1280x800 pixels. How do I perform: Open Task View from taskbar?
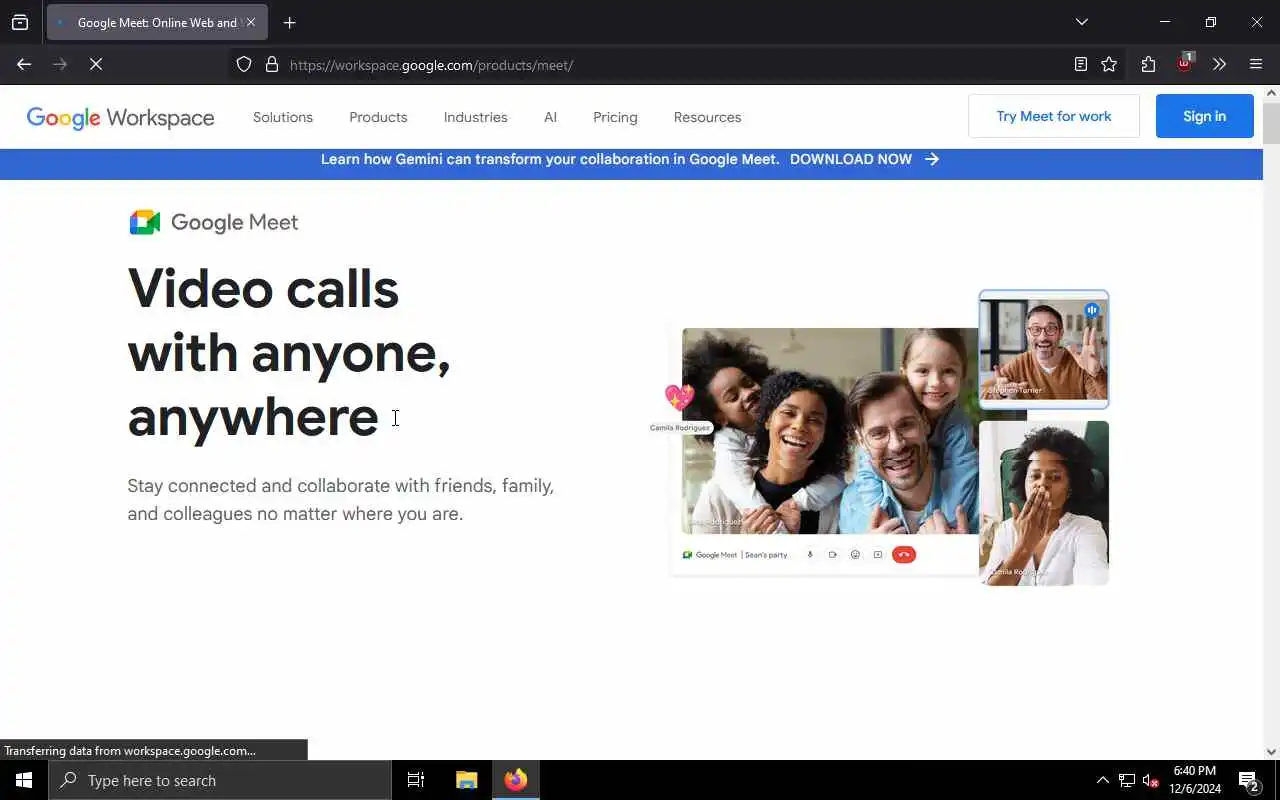(x=416, y=780)
